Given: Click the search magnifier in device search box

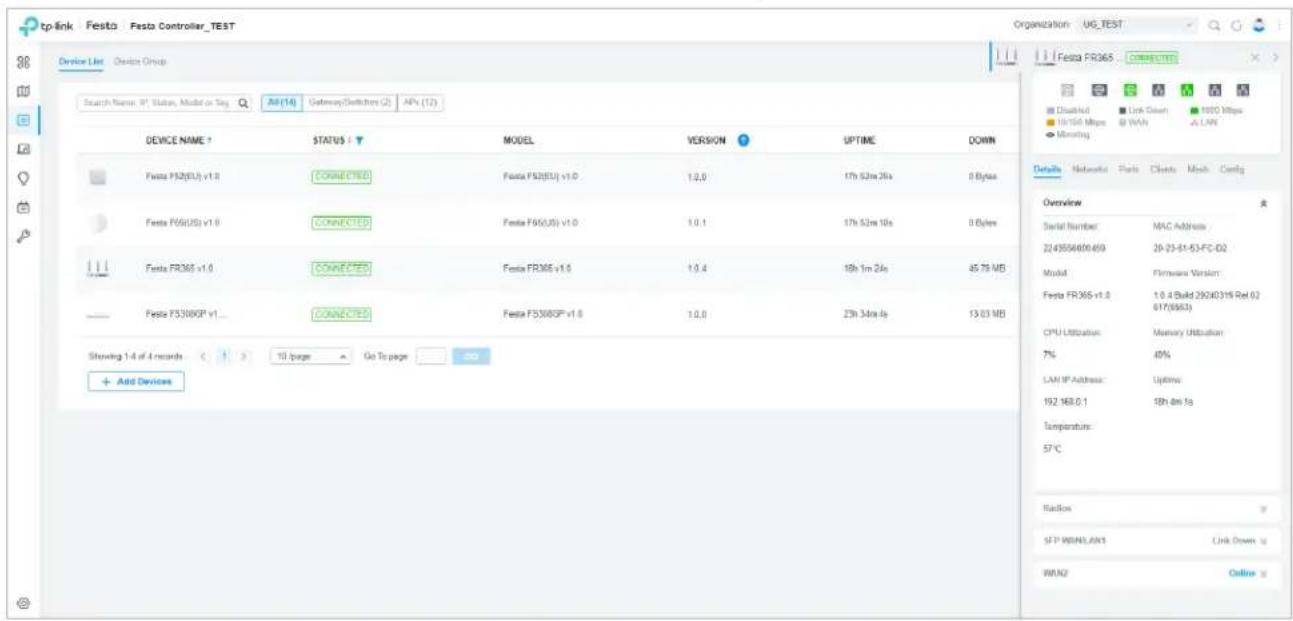Looking at the screenshot, I should click(245, 103).
